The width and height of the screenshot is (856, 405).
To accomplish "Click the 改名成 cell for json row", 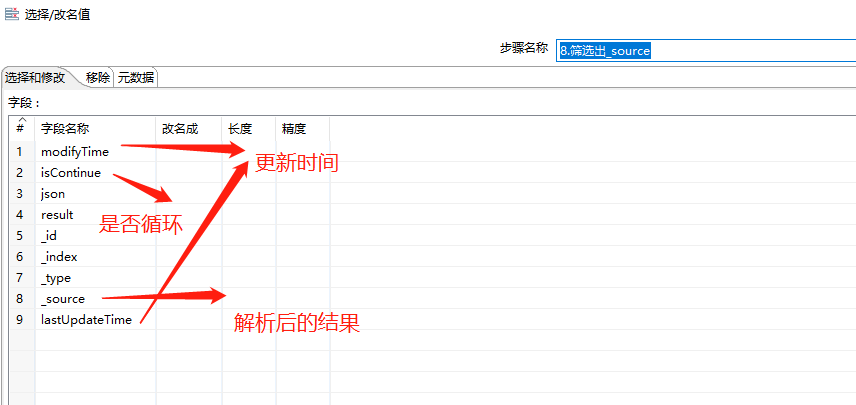I will tap(189, 194).
